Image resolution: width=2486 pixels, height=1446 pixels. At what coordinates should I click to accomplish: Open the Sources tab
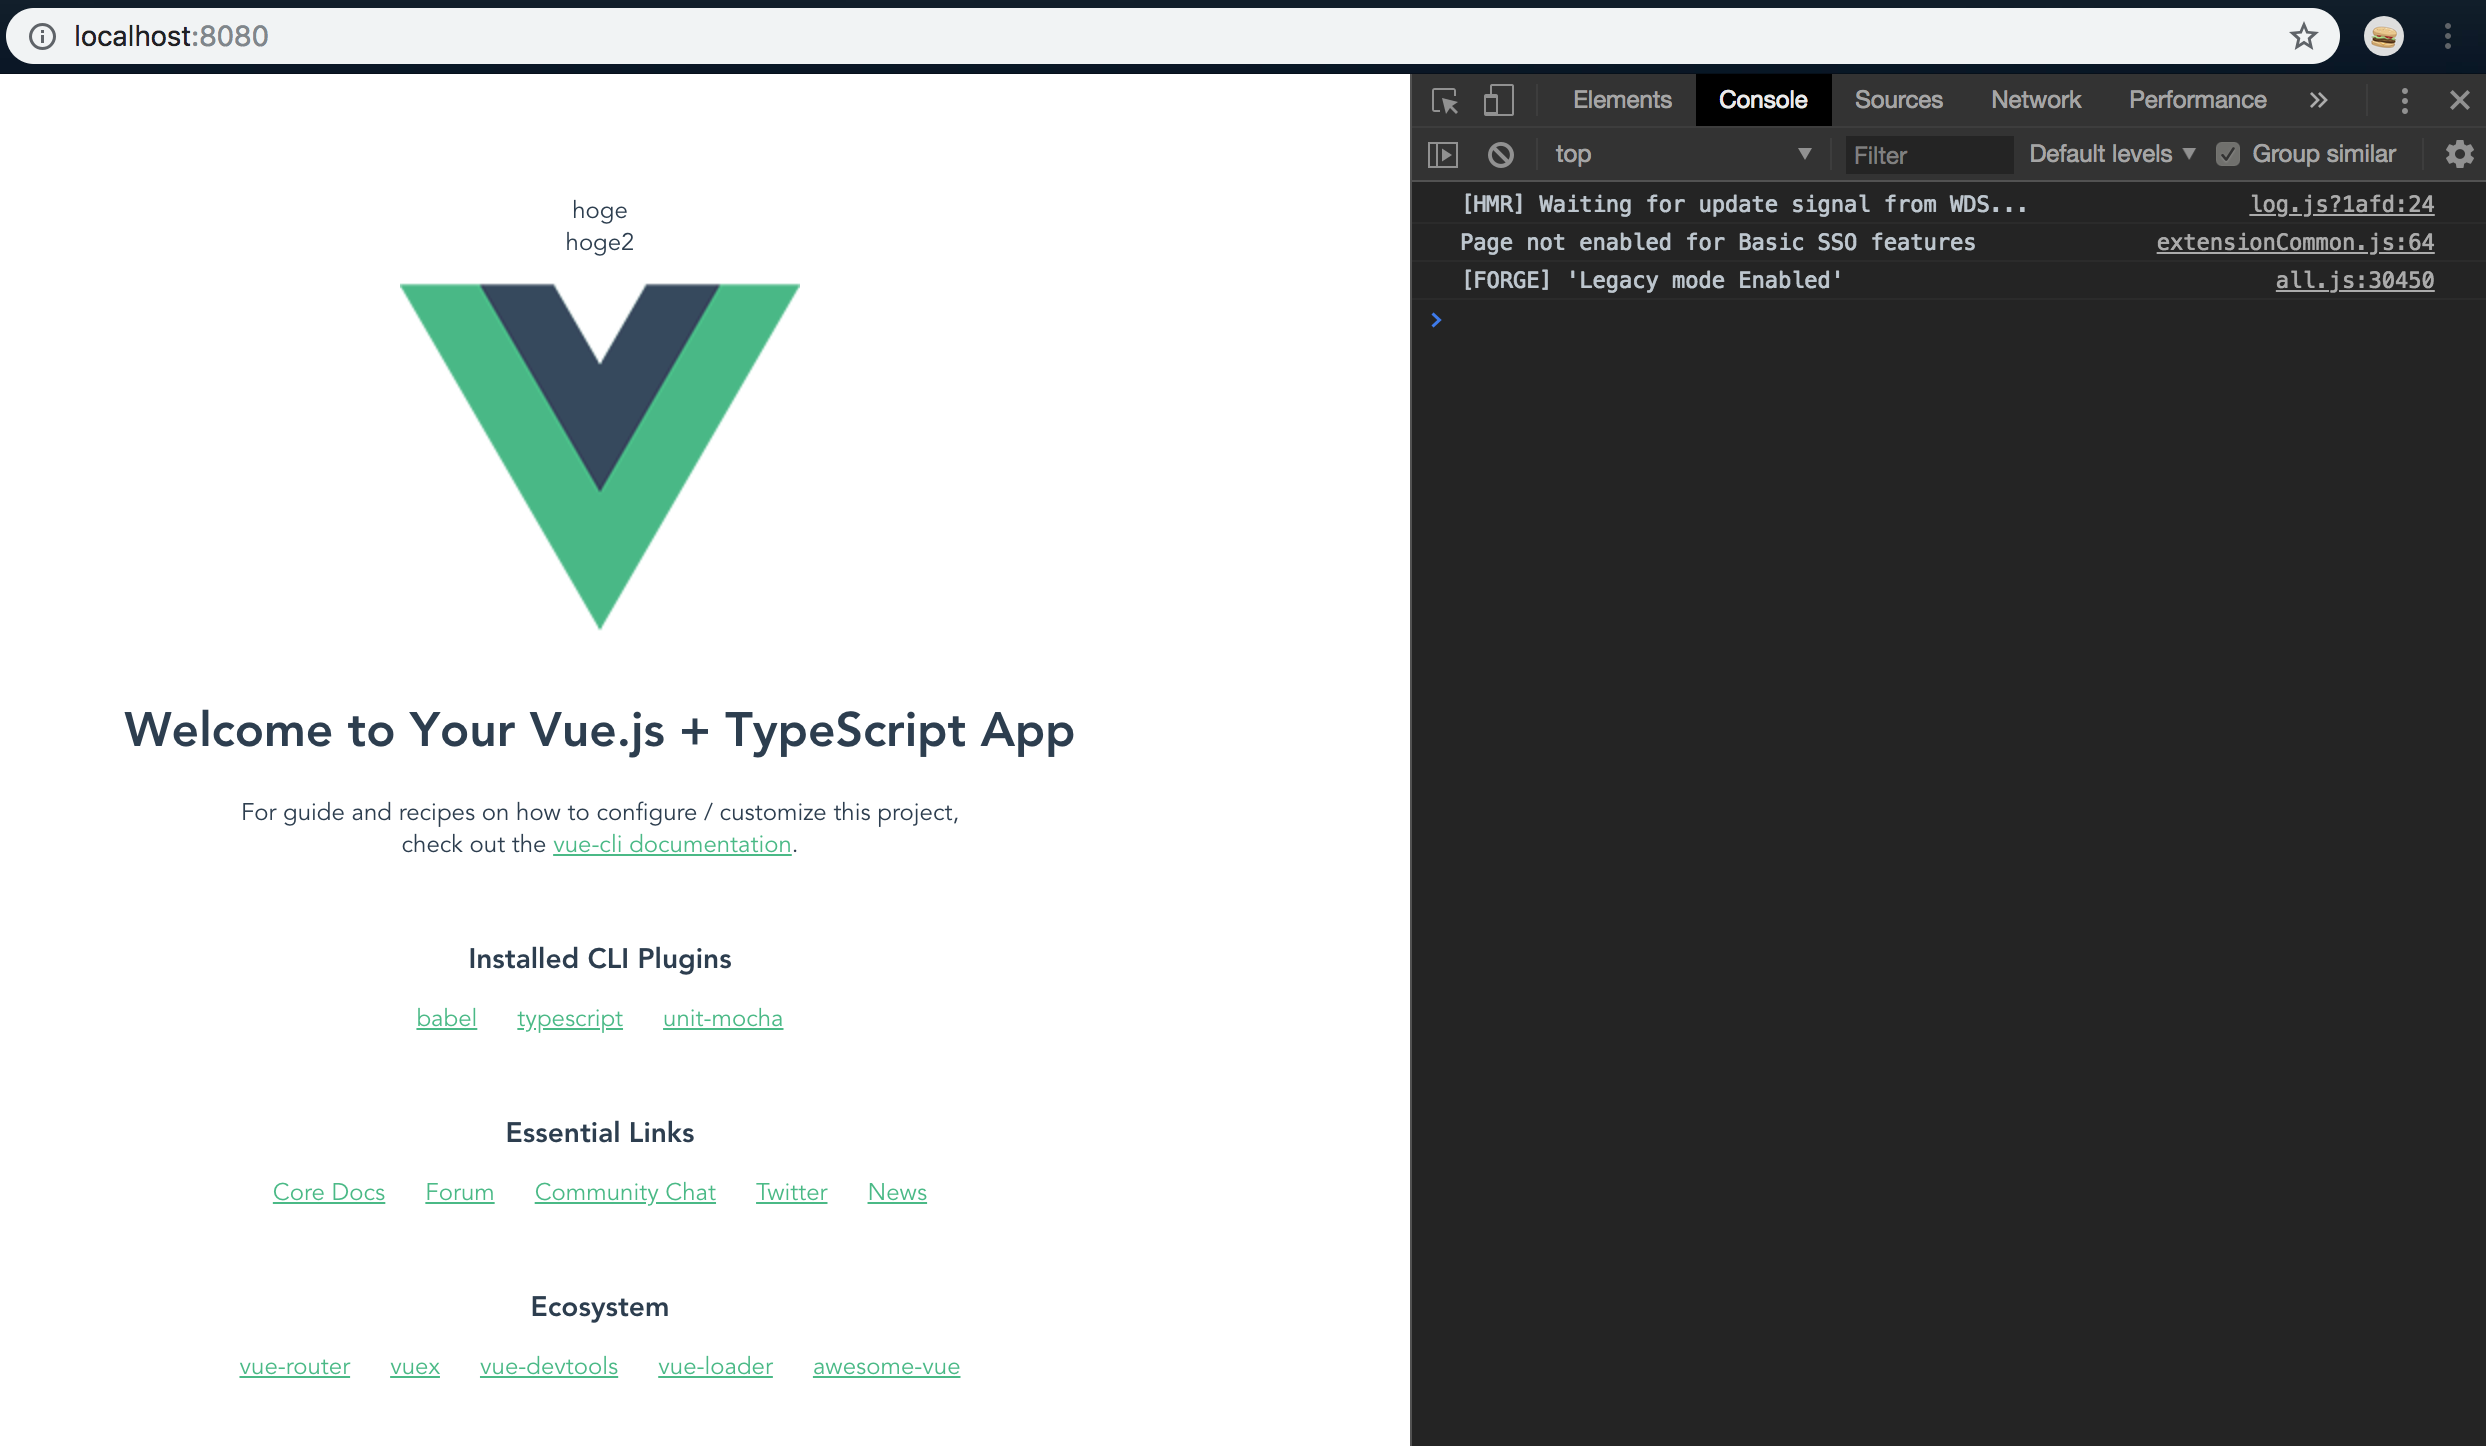1898,100
